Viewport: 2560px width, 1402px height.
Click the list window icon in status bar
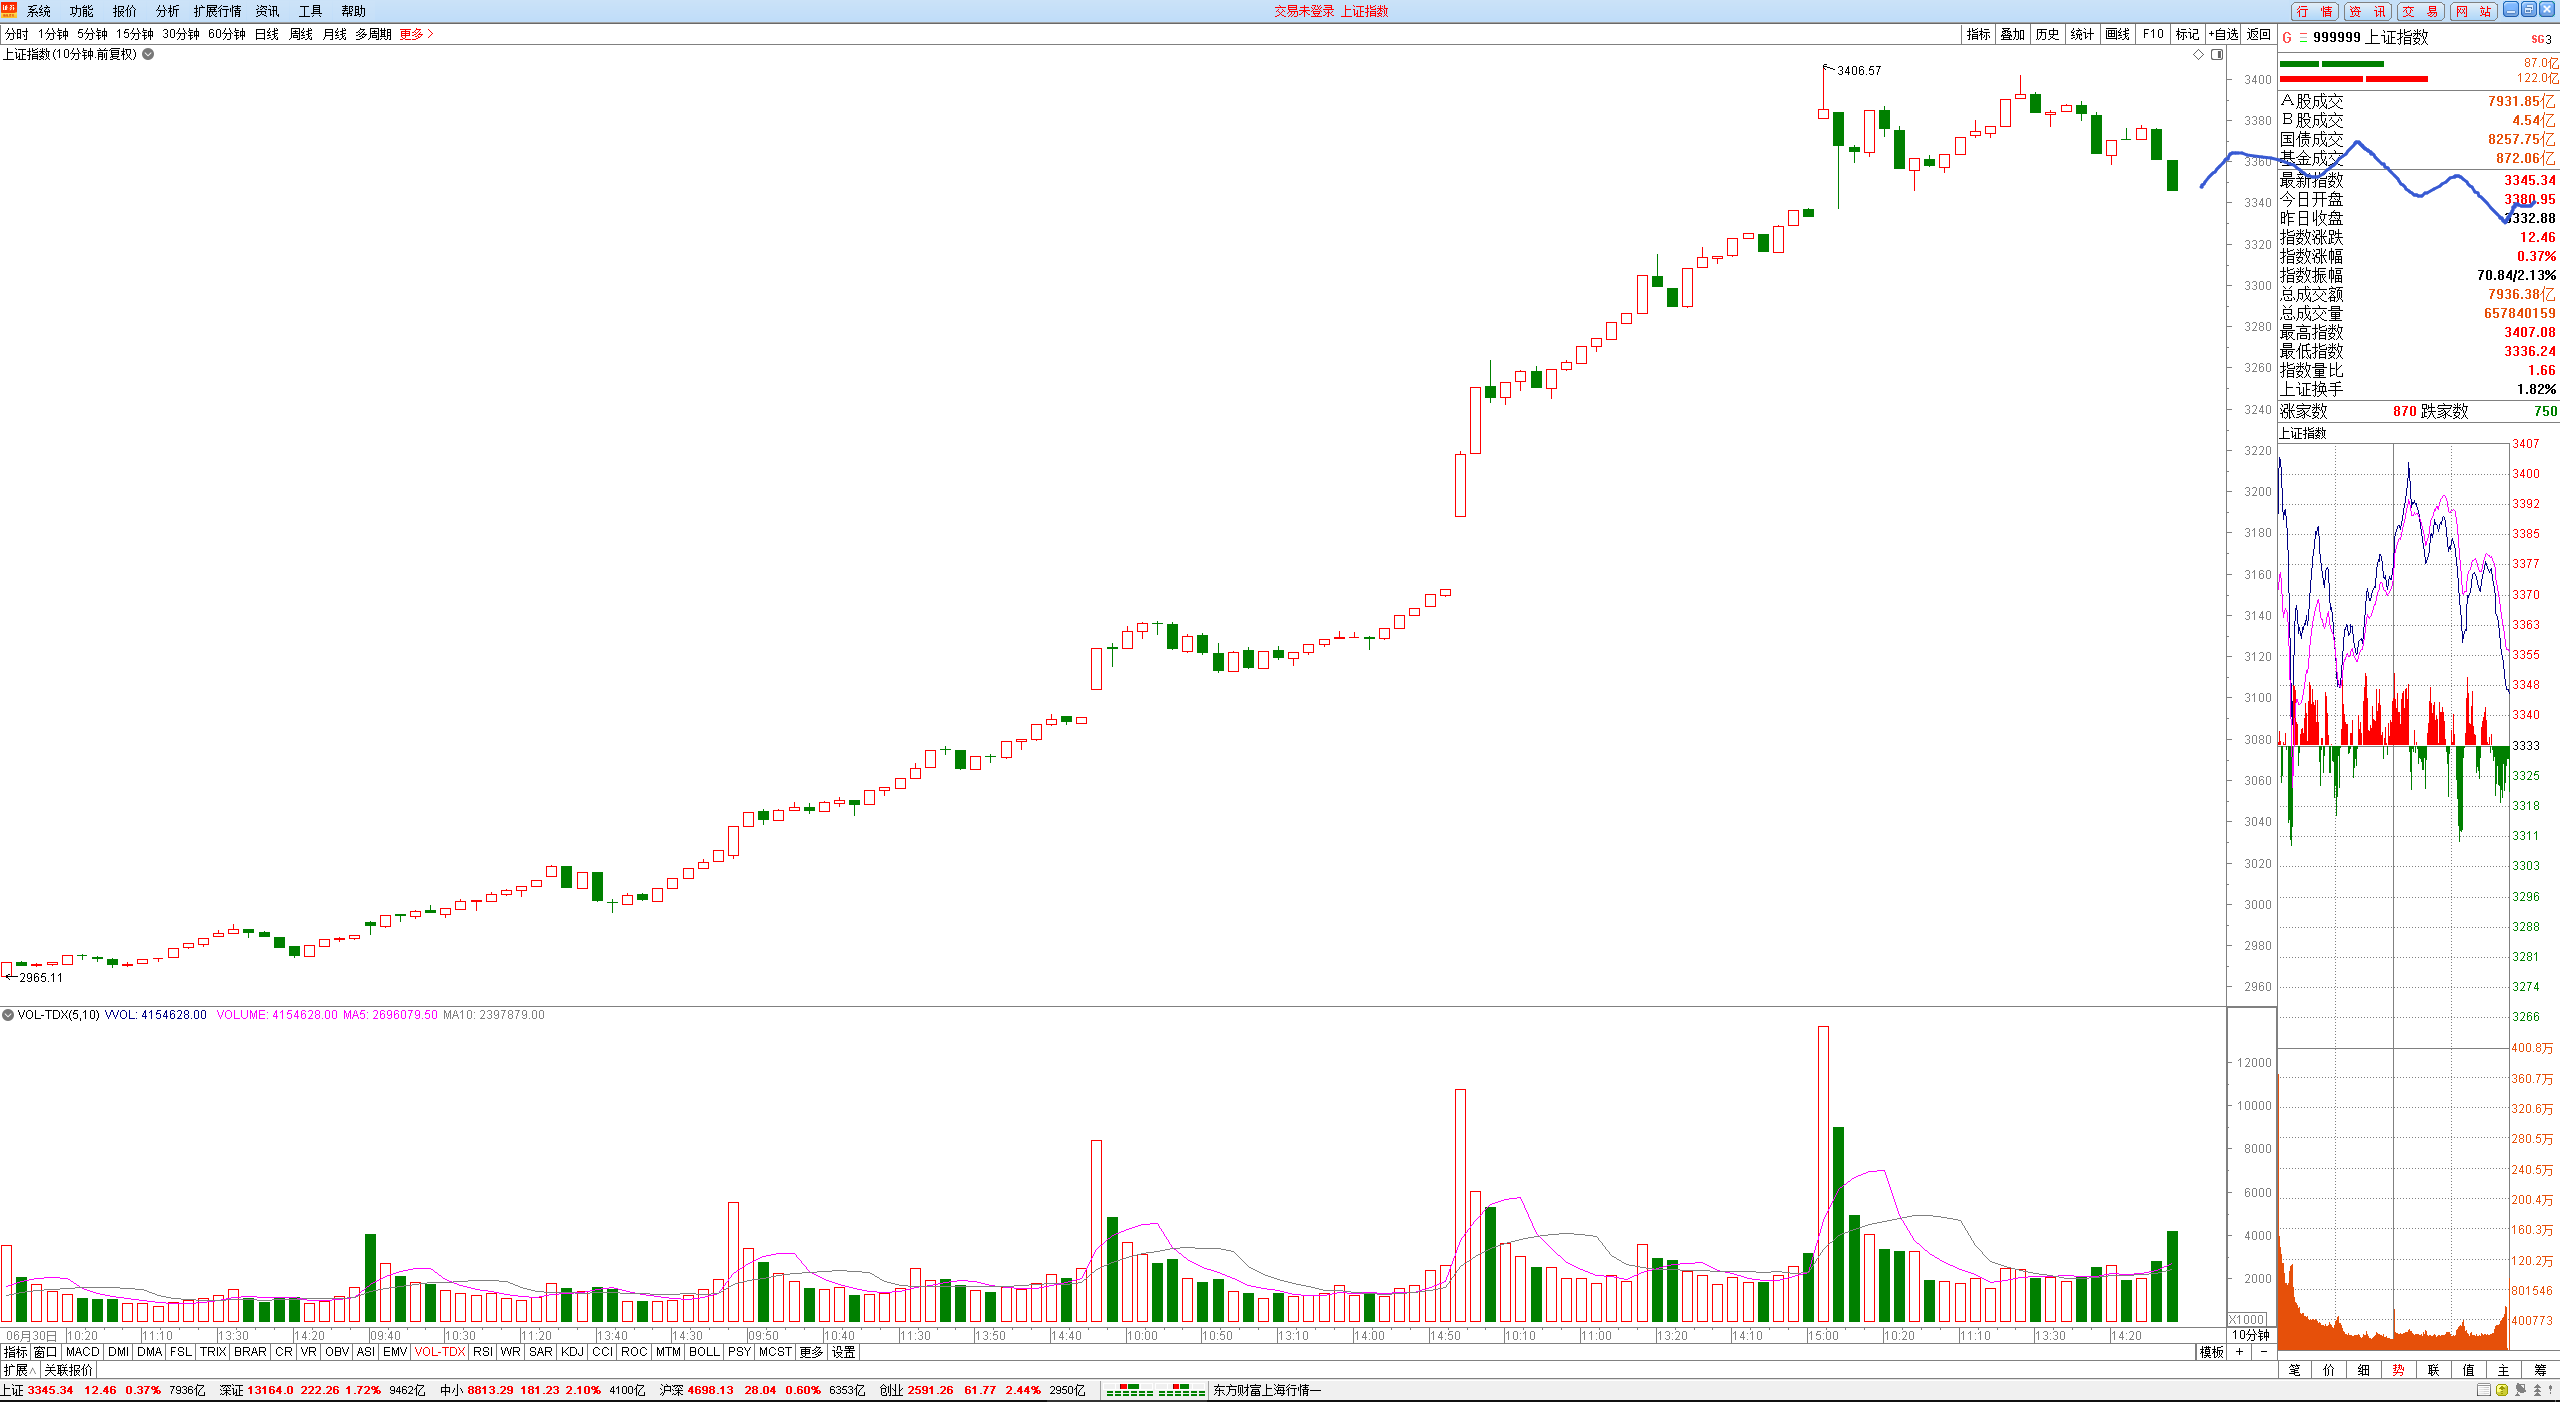coord(2484,1390)
